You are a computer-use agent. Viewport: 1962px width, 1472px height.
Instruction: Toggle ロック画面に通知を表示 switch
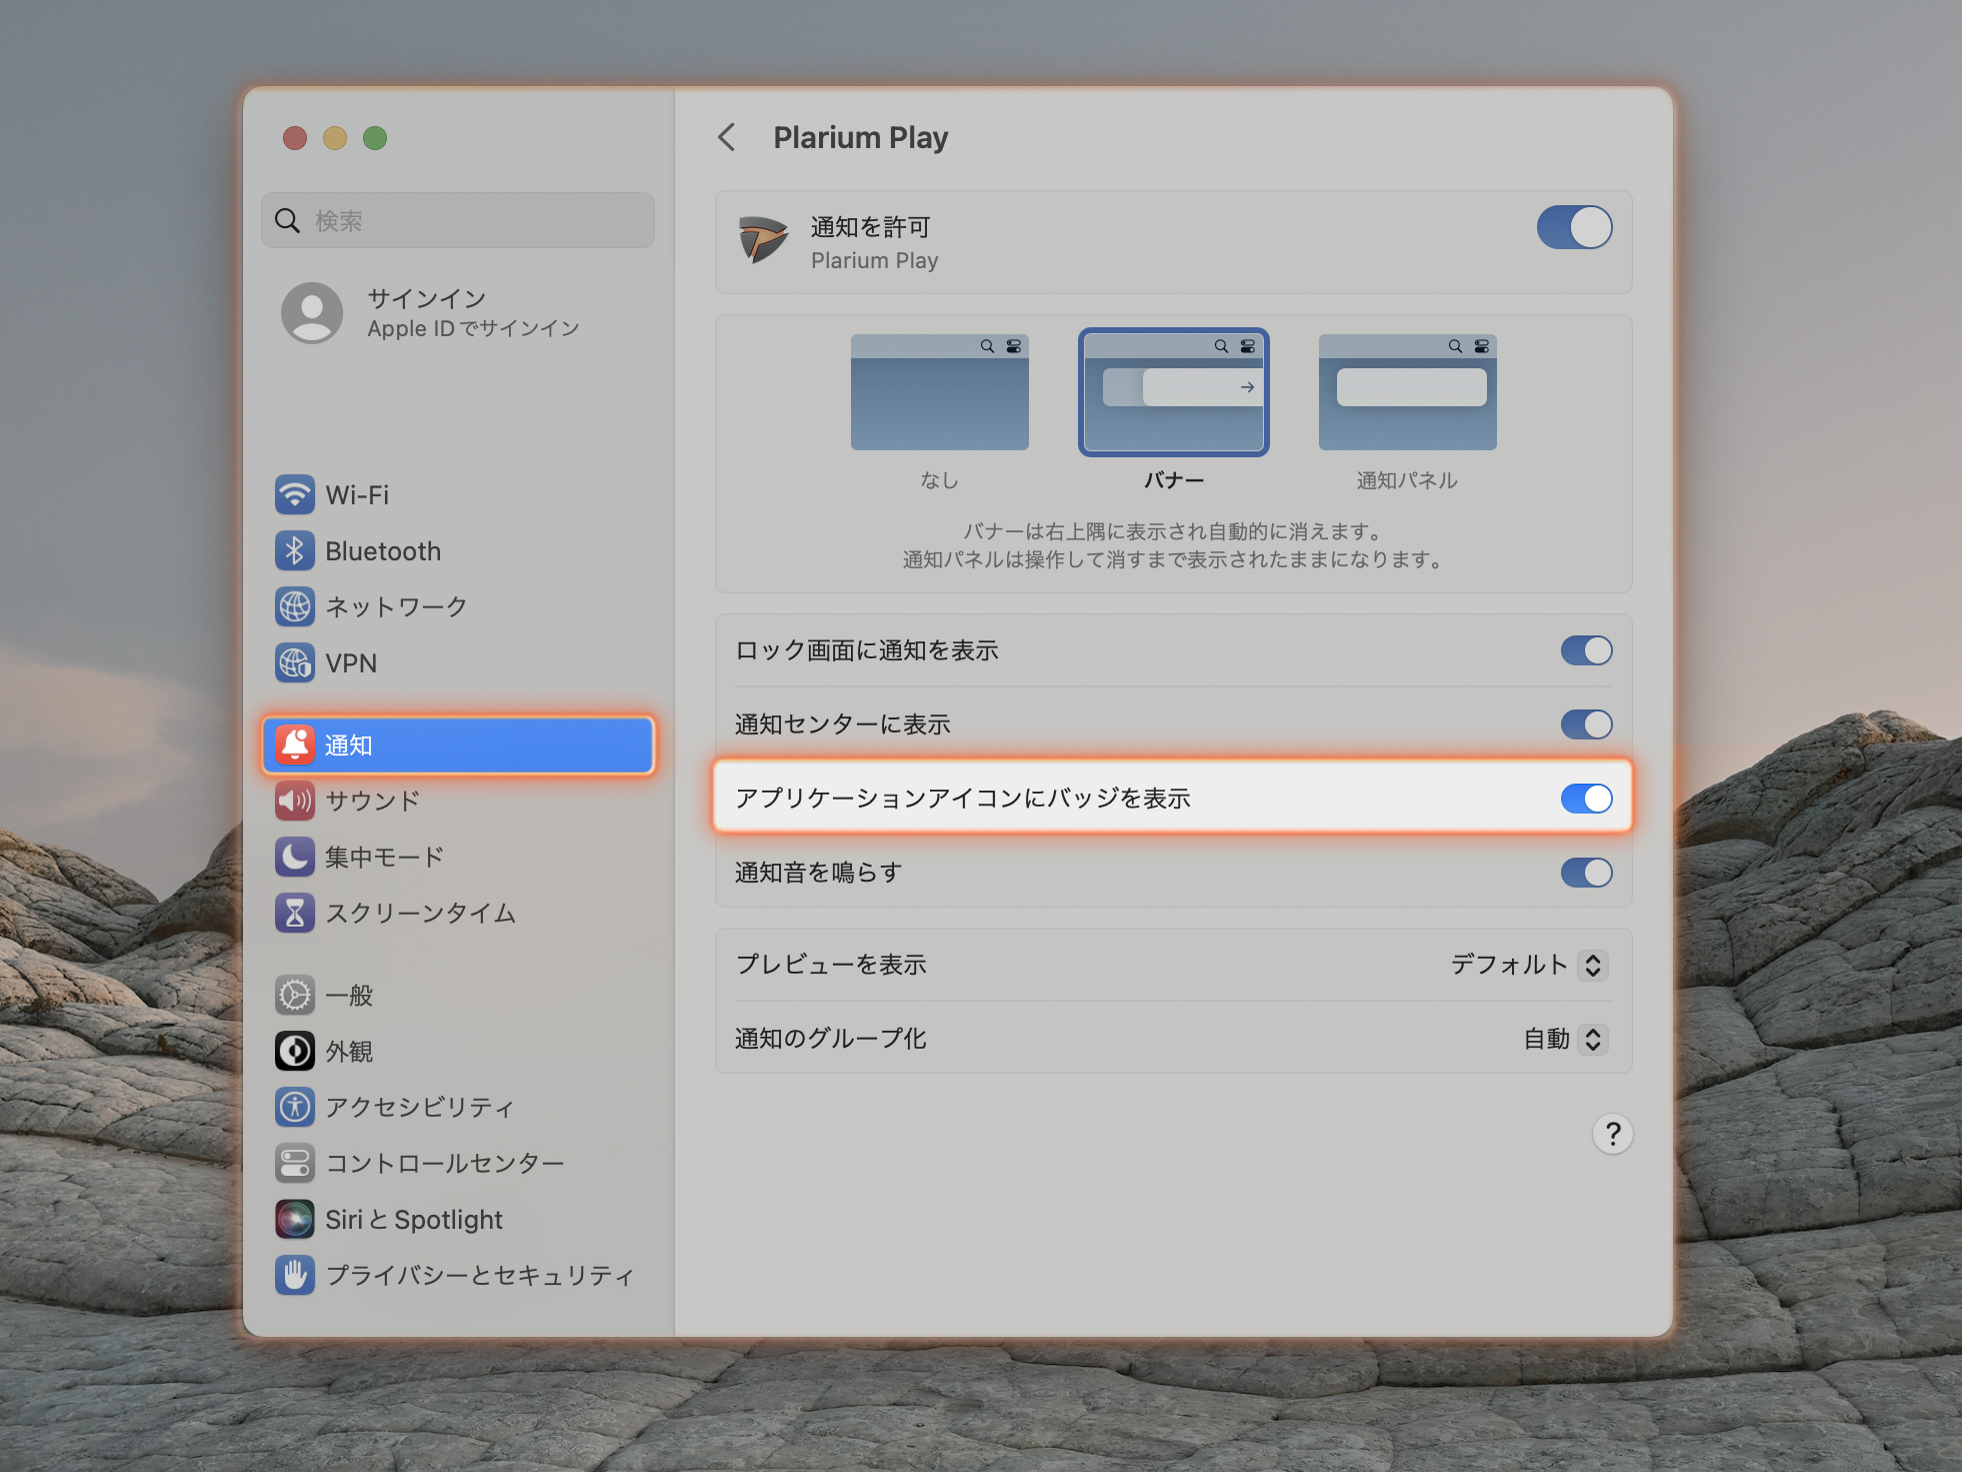tap(1587, 651)
